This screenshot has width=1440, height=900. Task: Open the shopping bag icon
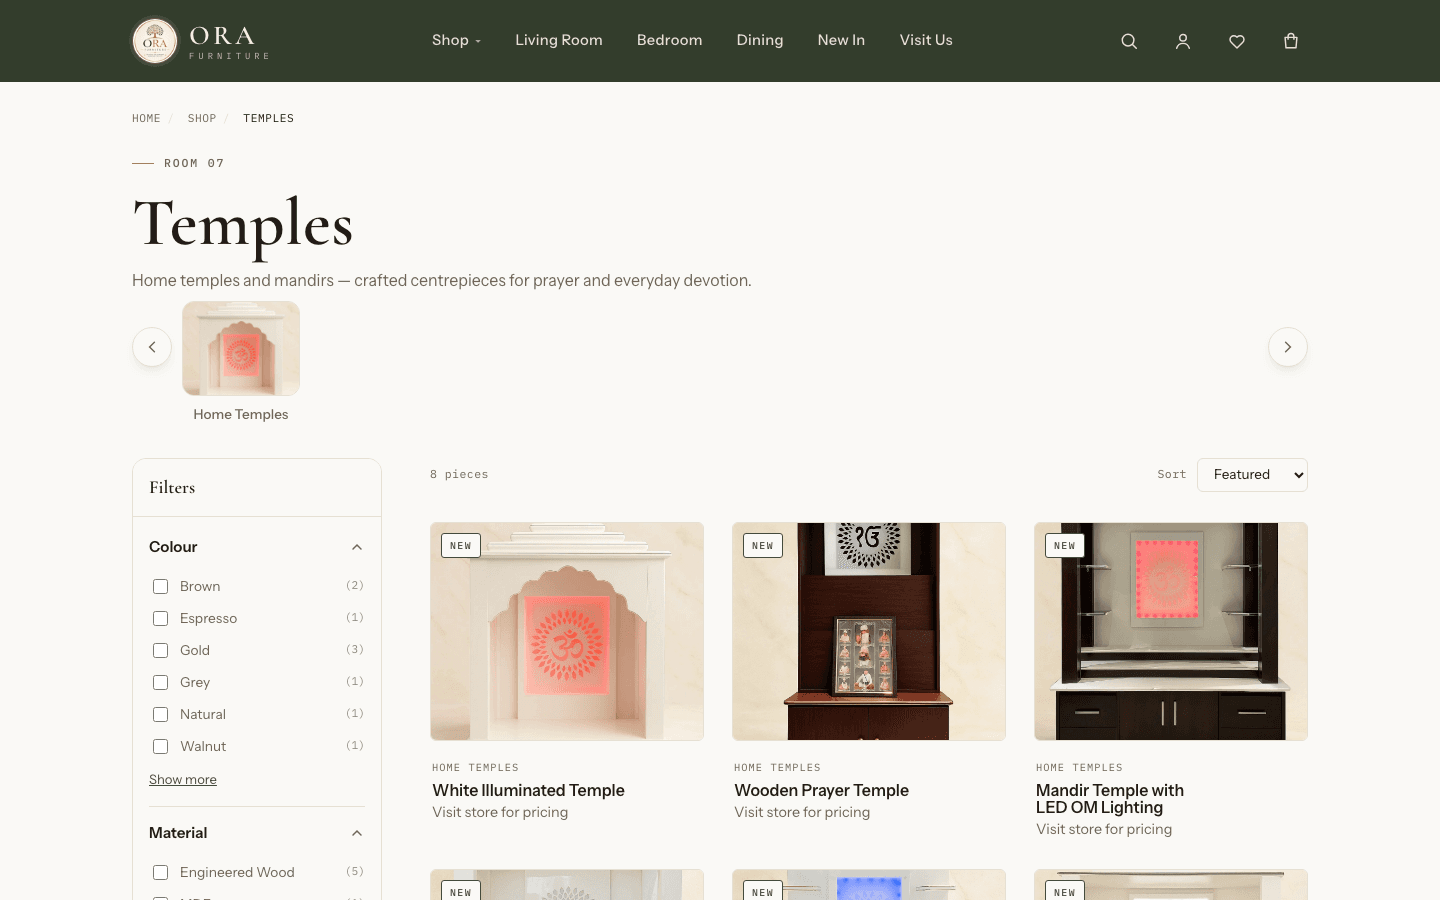[x=1291, y=41]
